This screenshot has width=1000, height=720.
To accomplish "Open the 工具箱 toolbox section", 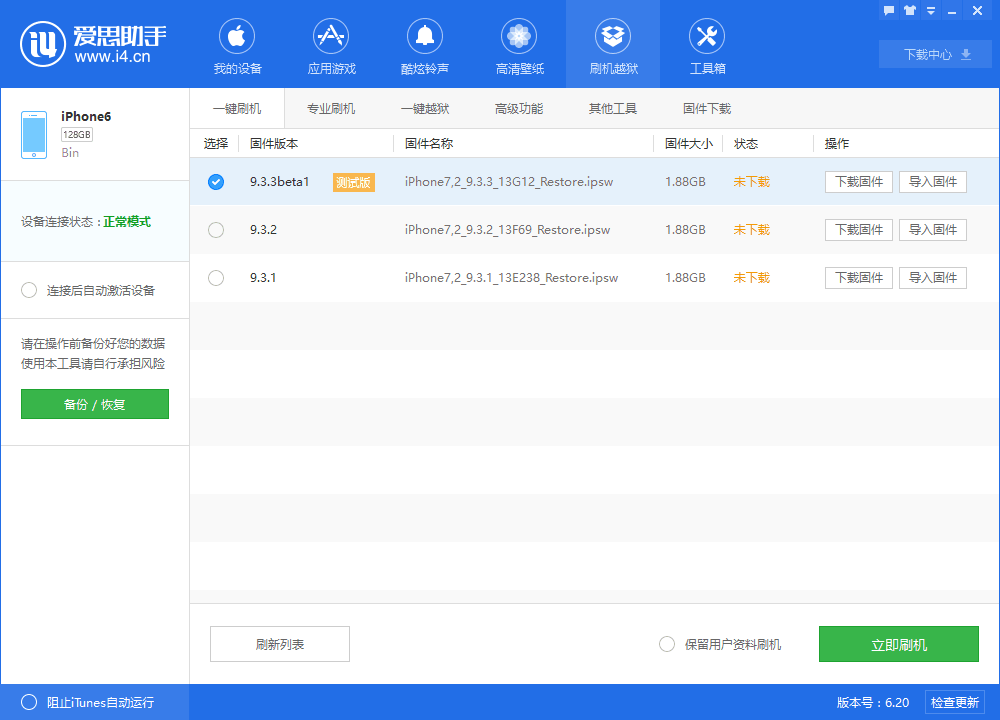I will click(x=706, y=45).
